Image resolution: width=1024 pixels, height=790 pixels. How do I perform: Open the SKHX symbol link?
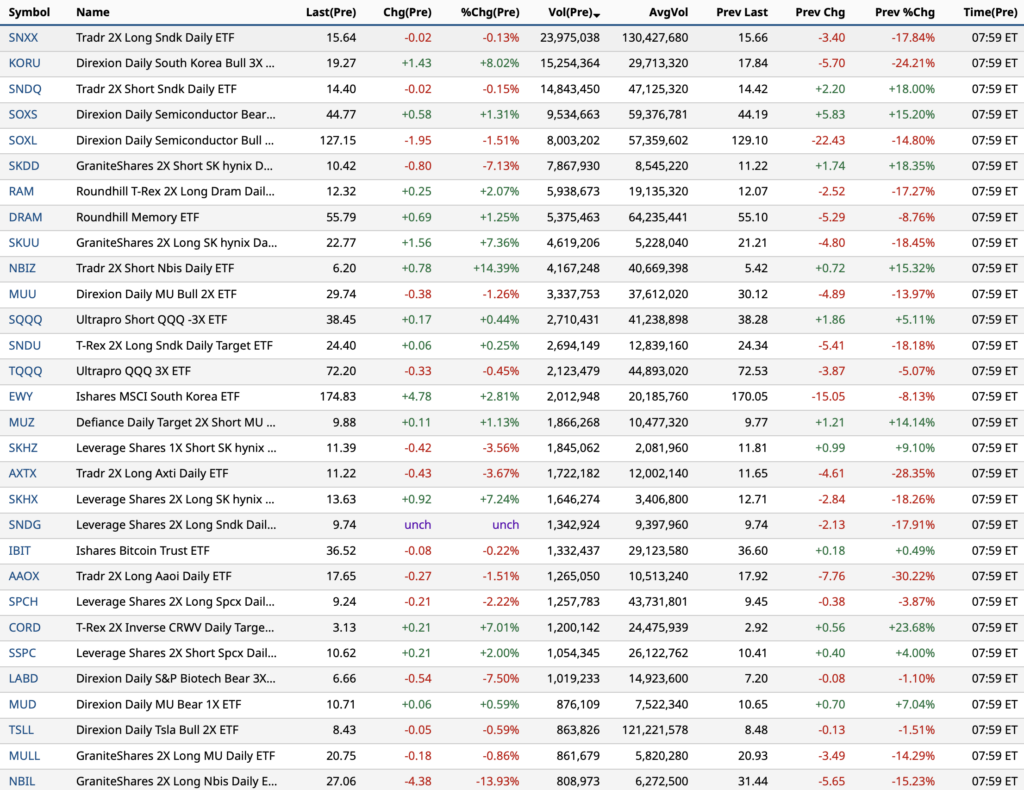24,499
